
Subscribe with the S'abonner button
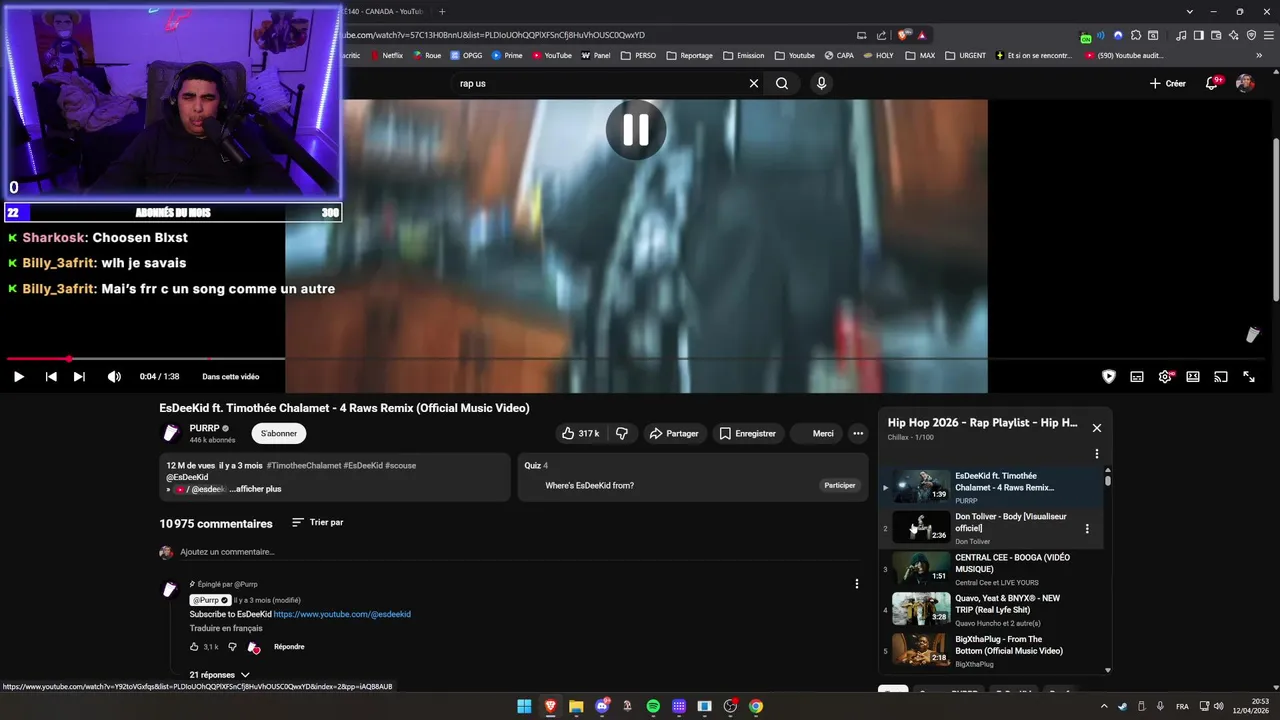[279, 433]
